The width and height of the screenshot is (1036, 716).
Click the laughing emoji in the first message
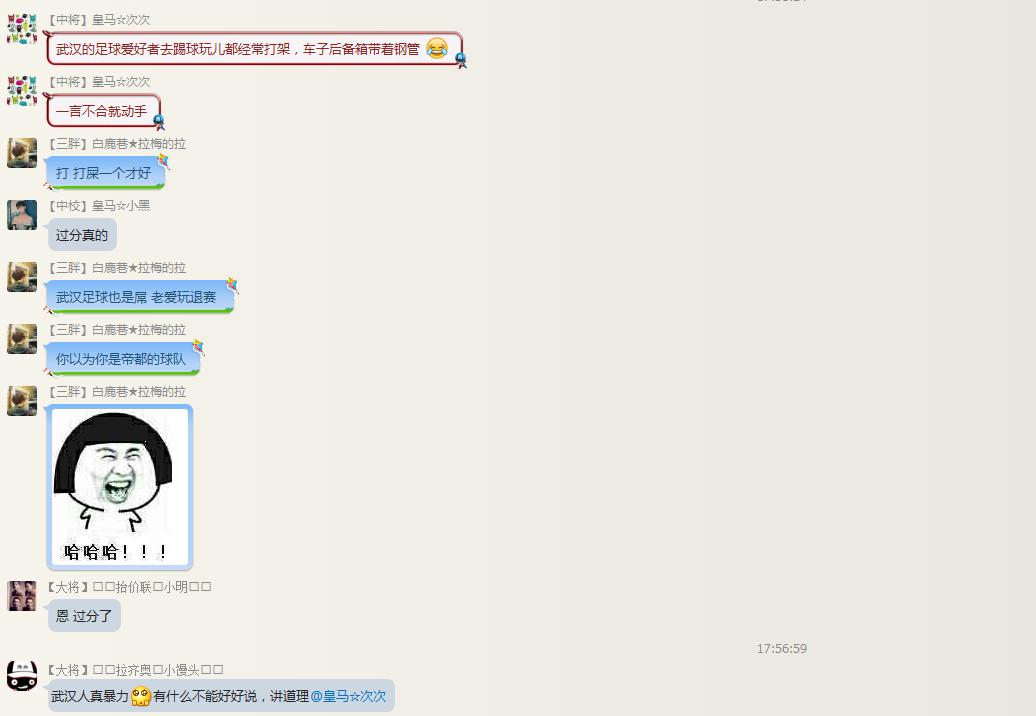click(436, 46)
